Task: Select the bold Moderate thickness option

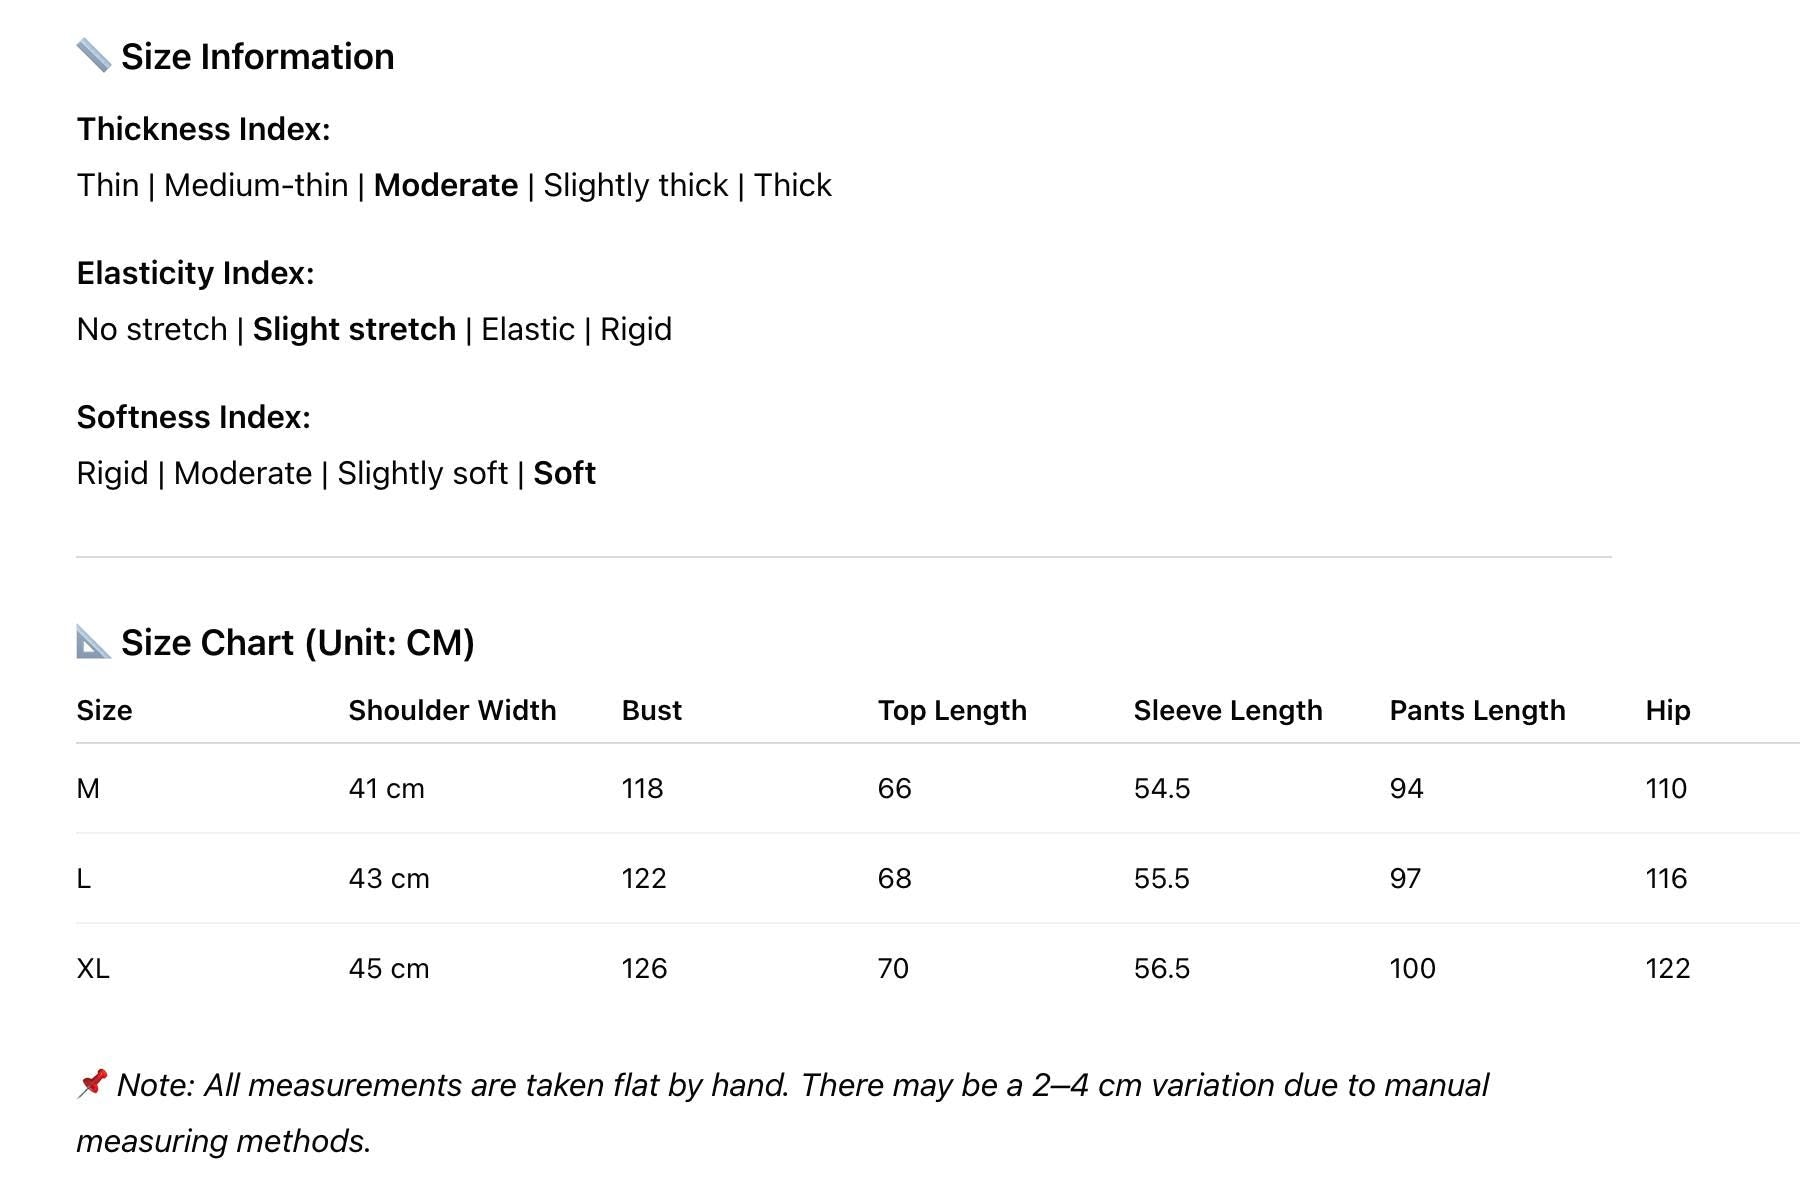Action: click(x=445, y=186)
